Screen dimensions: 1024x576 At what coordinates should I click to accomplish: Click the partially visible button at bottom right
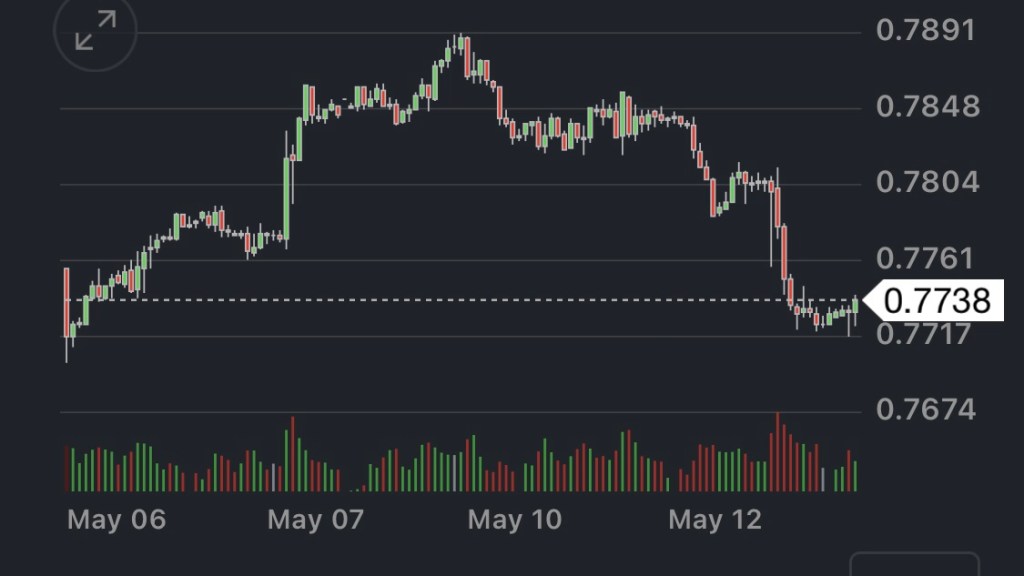pyautogui.click(x=914, y=564)
